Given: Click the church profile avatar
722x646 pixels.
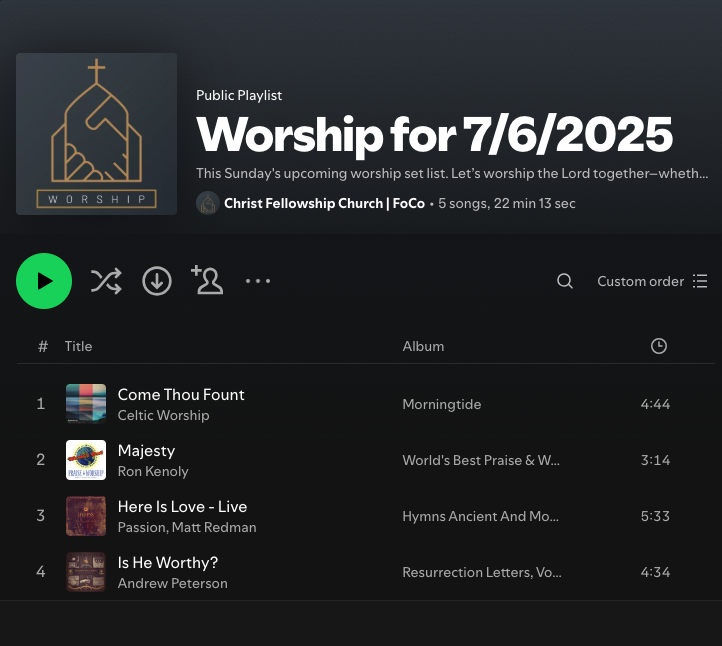Looking at the screenshot, I should pos(208,203).
